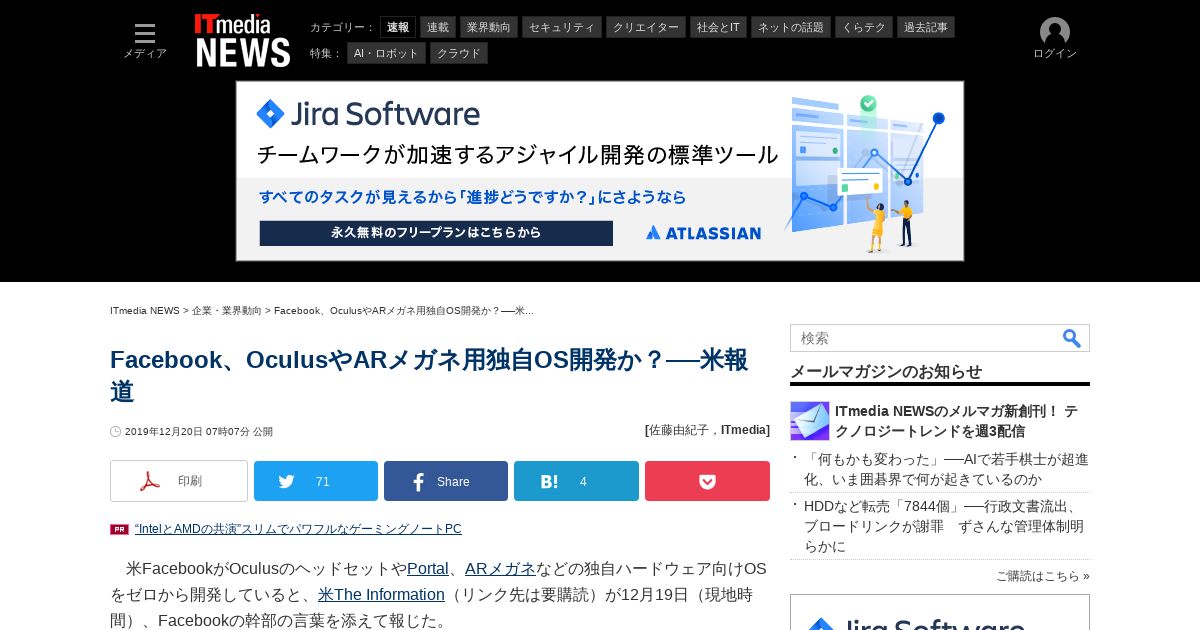The height and width of the screenshot is (630, 1200).
Task: Select the 連載 category tab
Action: (x=438, y=27)
